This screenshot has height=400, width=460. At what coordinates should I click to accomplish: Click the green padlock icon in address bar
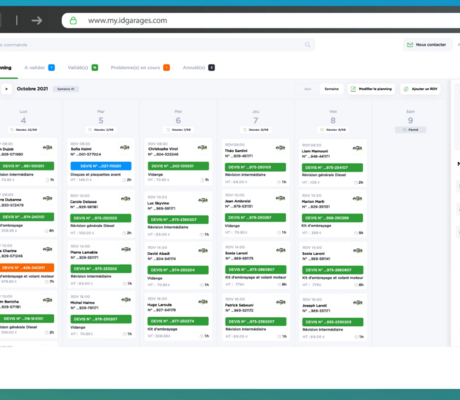[x=73, y=21]
